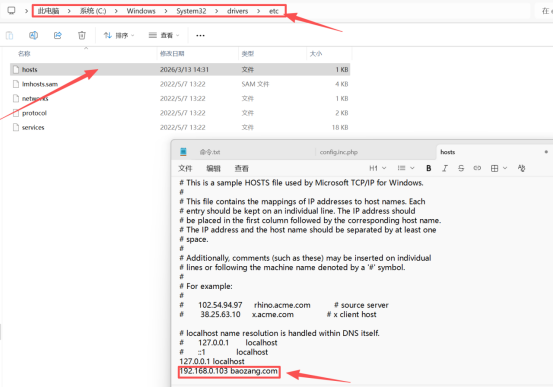Image resolution: width=554 pixels, height=388 pixels.
Task: Click the file icon beside lmhosts.sam
Action: pos(16,84)
